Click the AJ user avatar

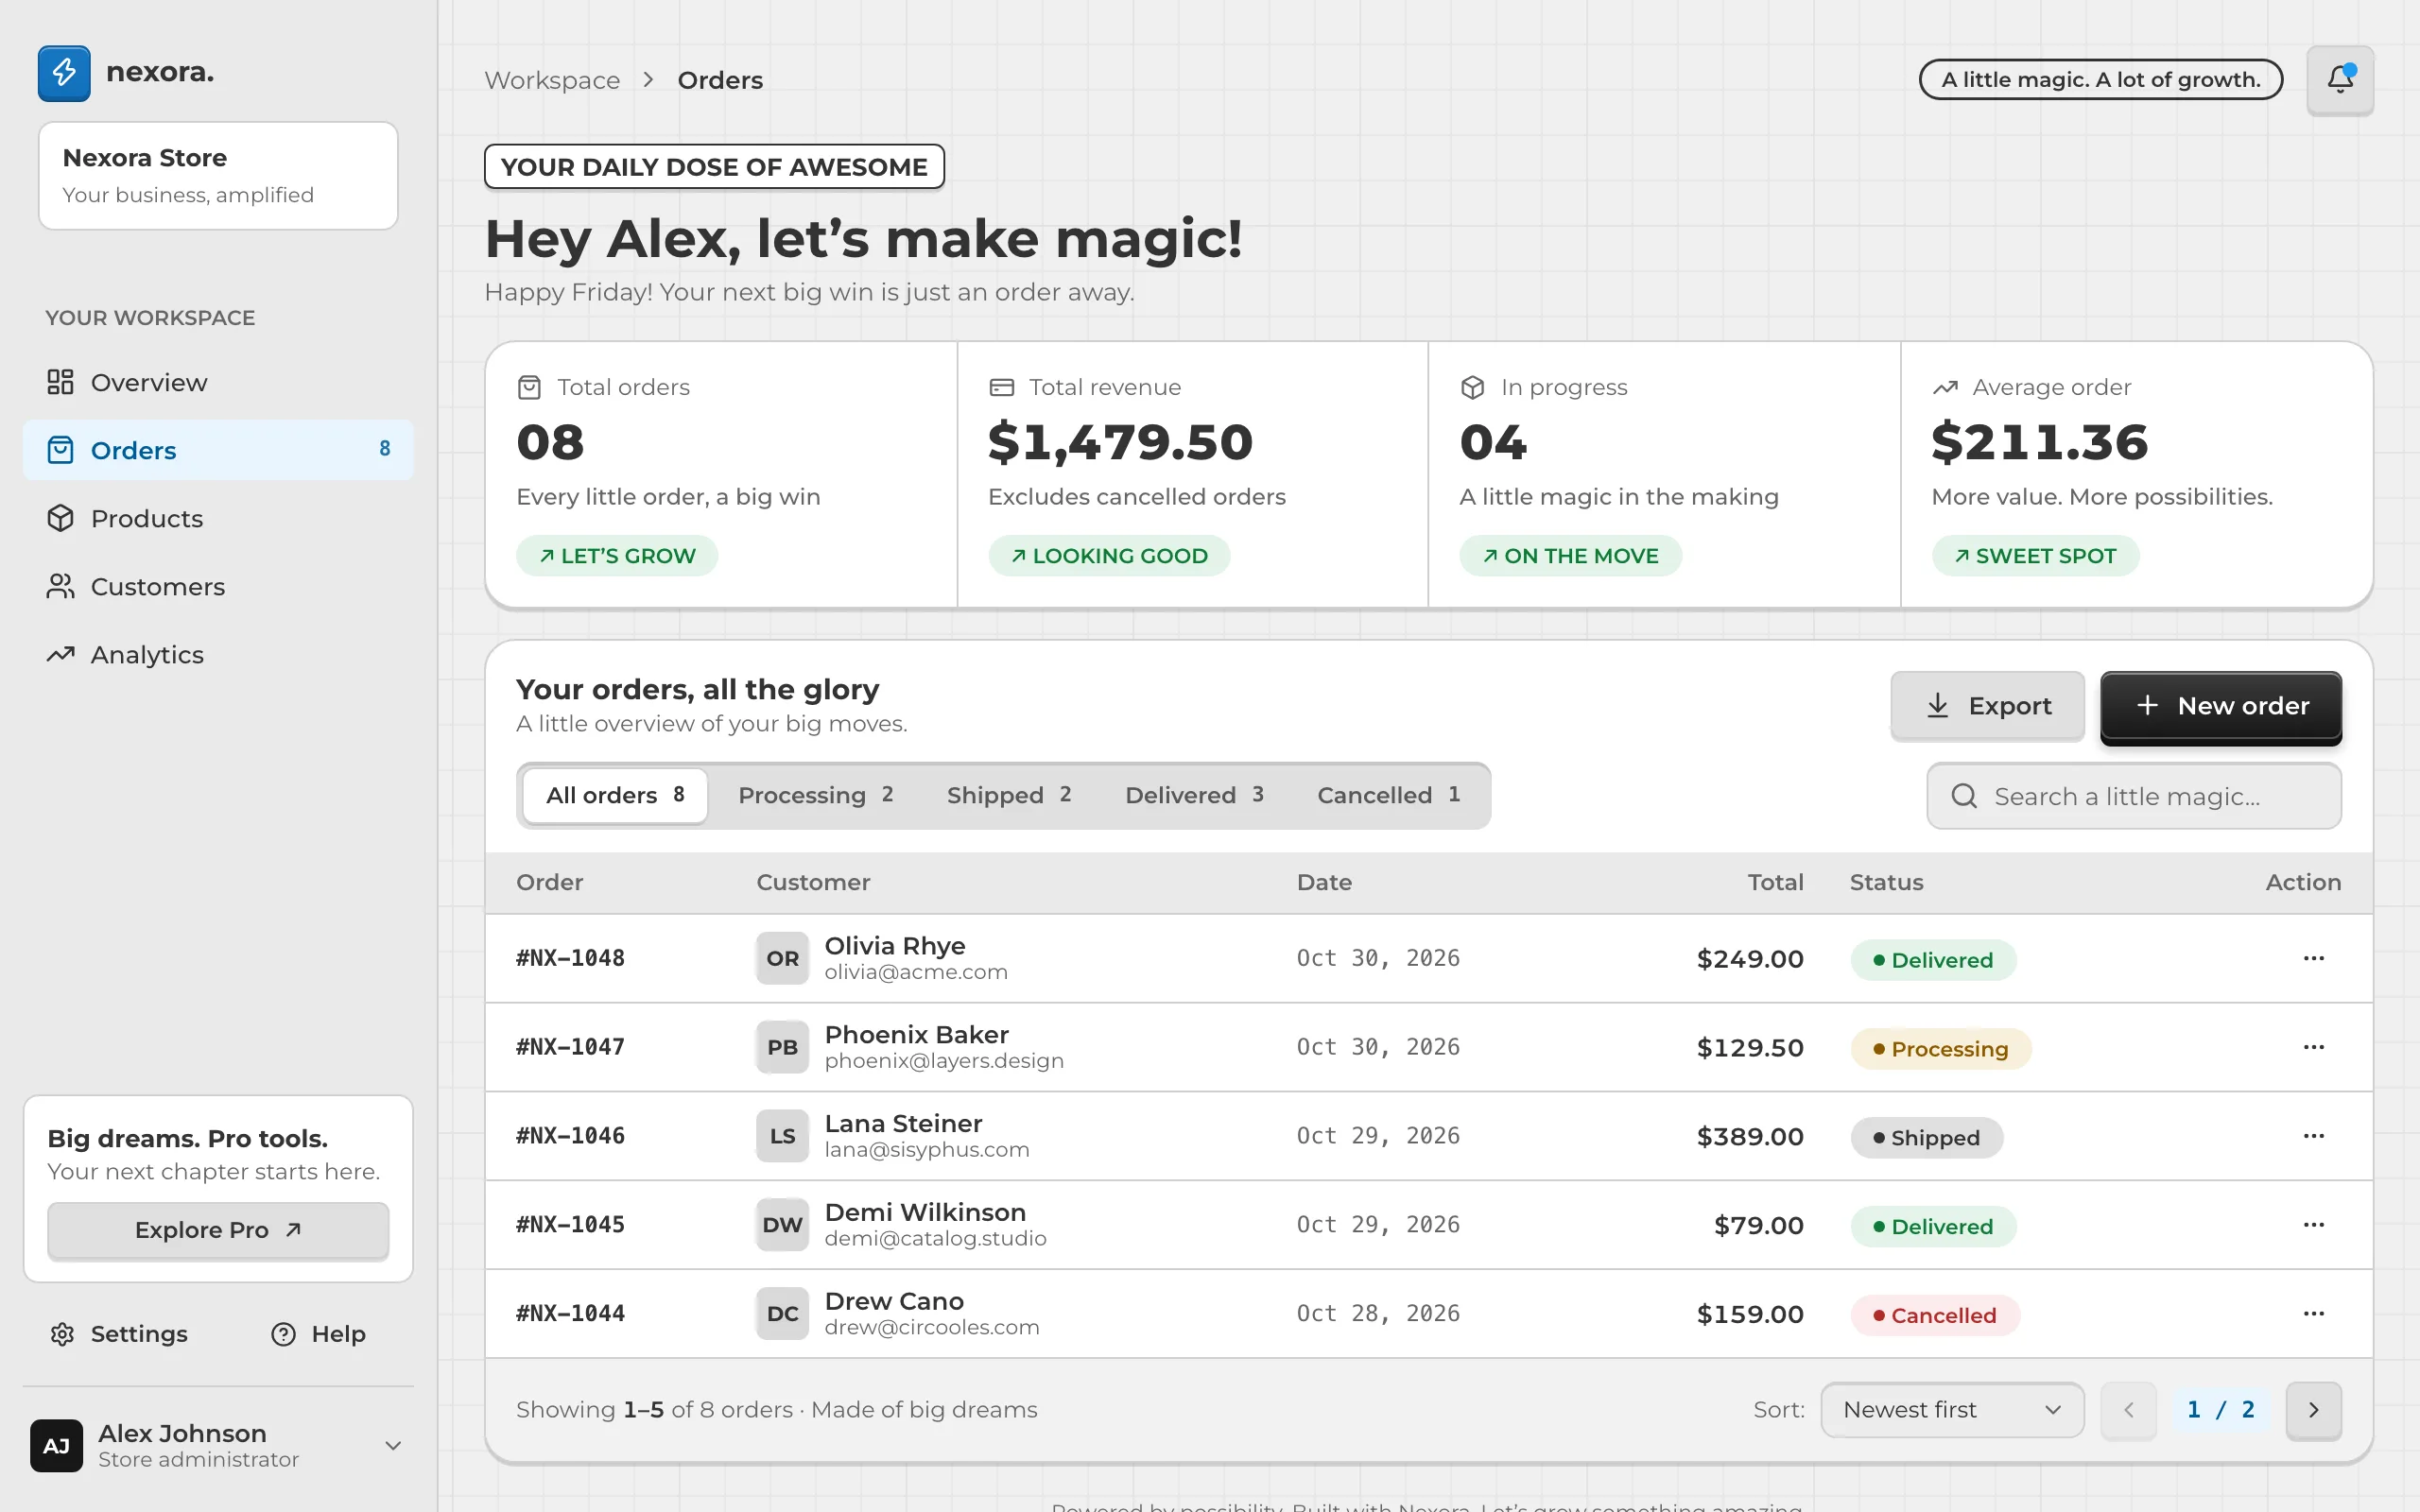click(x=56, y=1446)
